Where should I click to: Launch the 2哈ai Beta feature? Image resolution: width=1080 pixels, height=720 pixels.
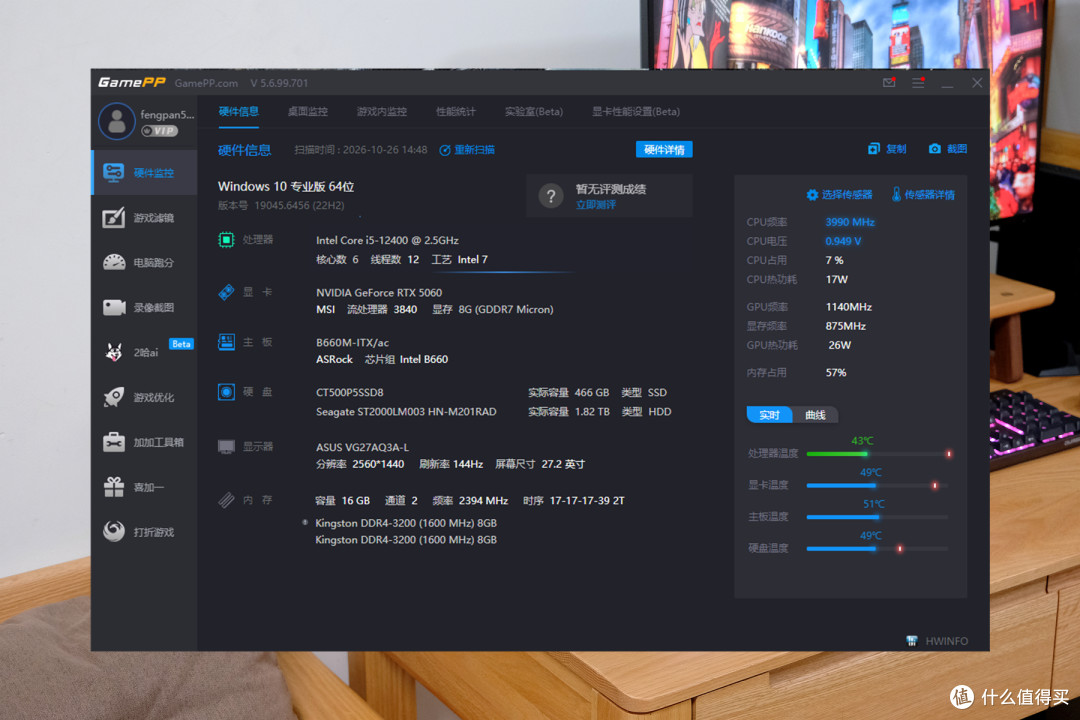145,352
